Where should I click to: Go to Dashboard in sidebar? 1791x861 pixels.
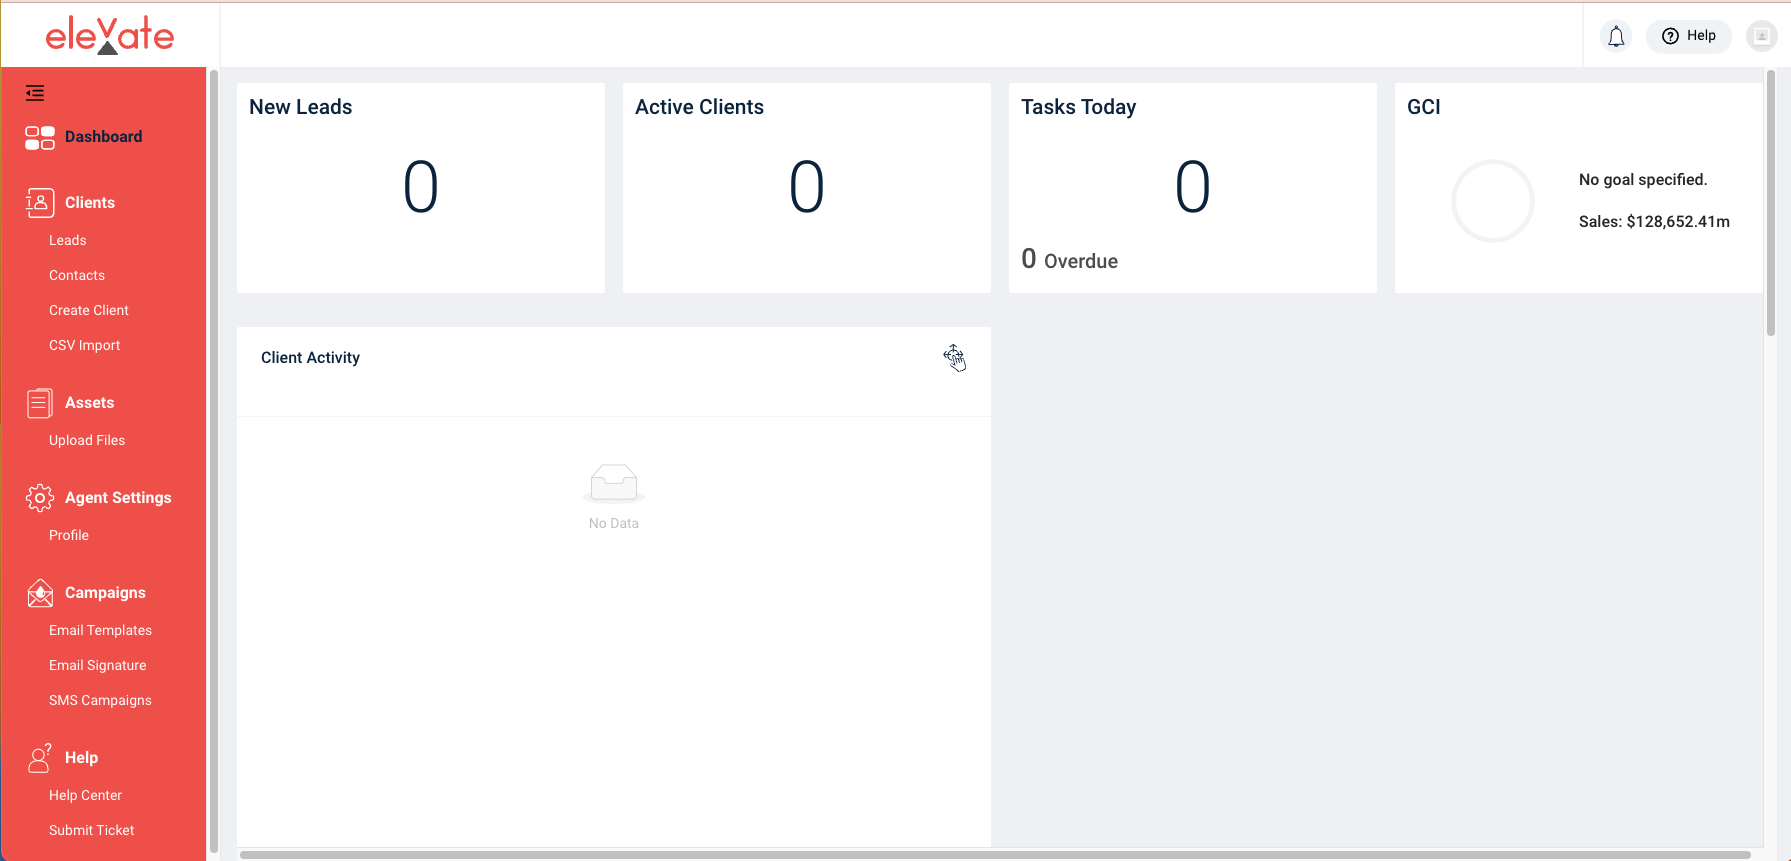point(103,137)
